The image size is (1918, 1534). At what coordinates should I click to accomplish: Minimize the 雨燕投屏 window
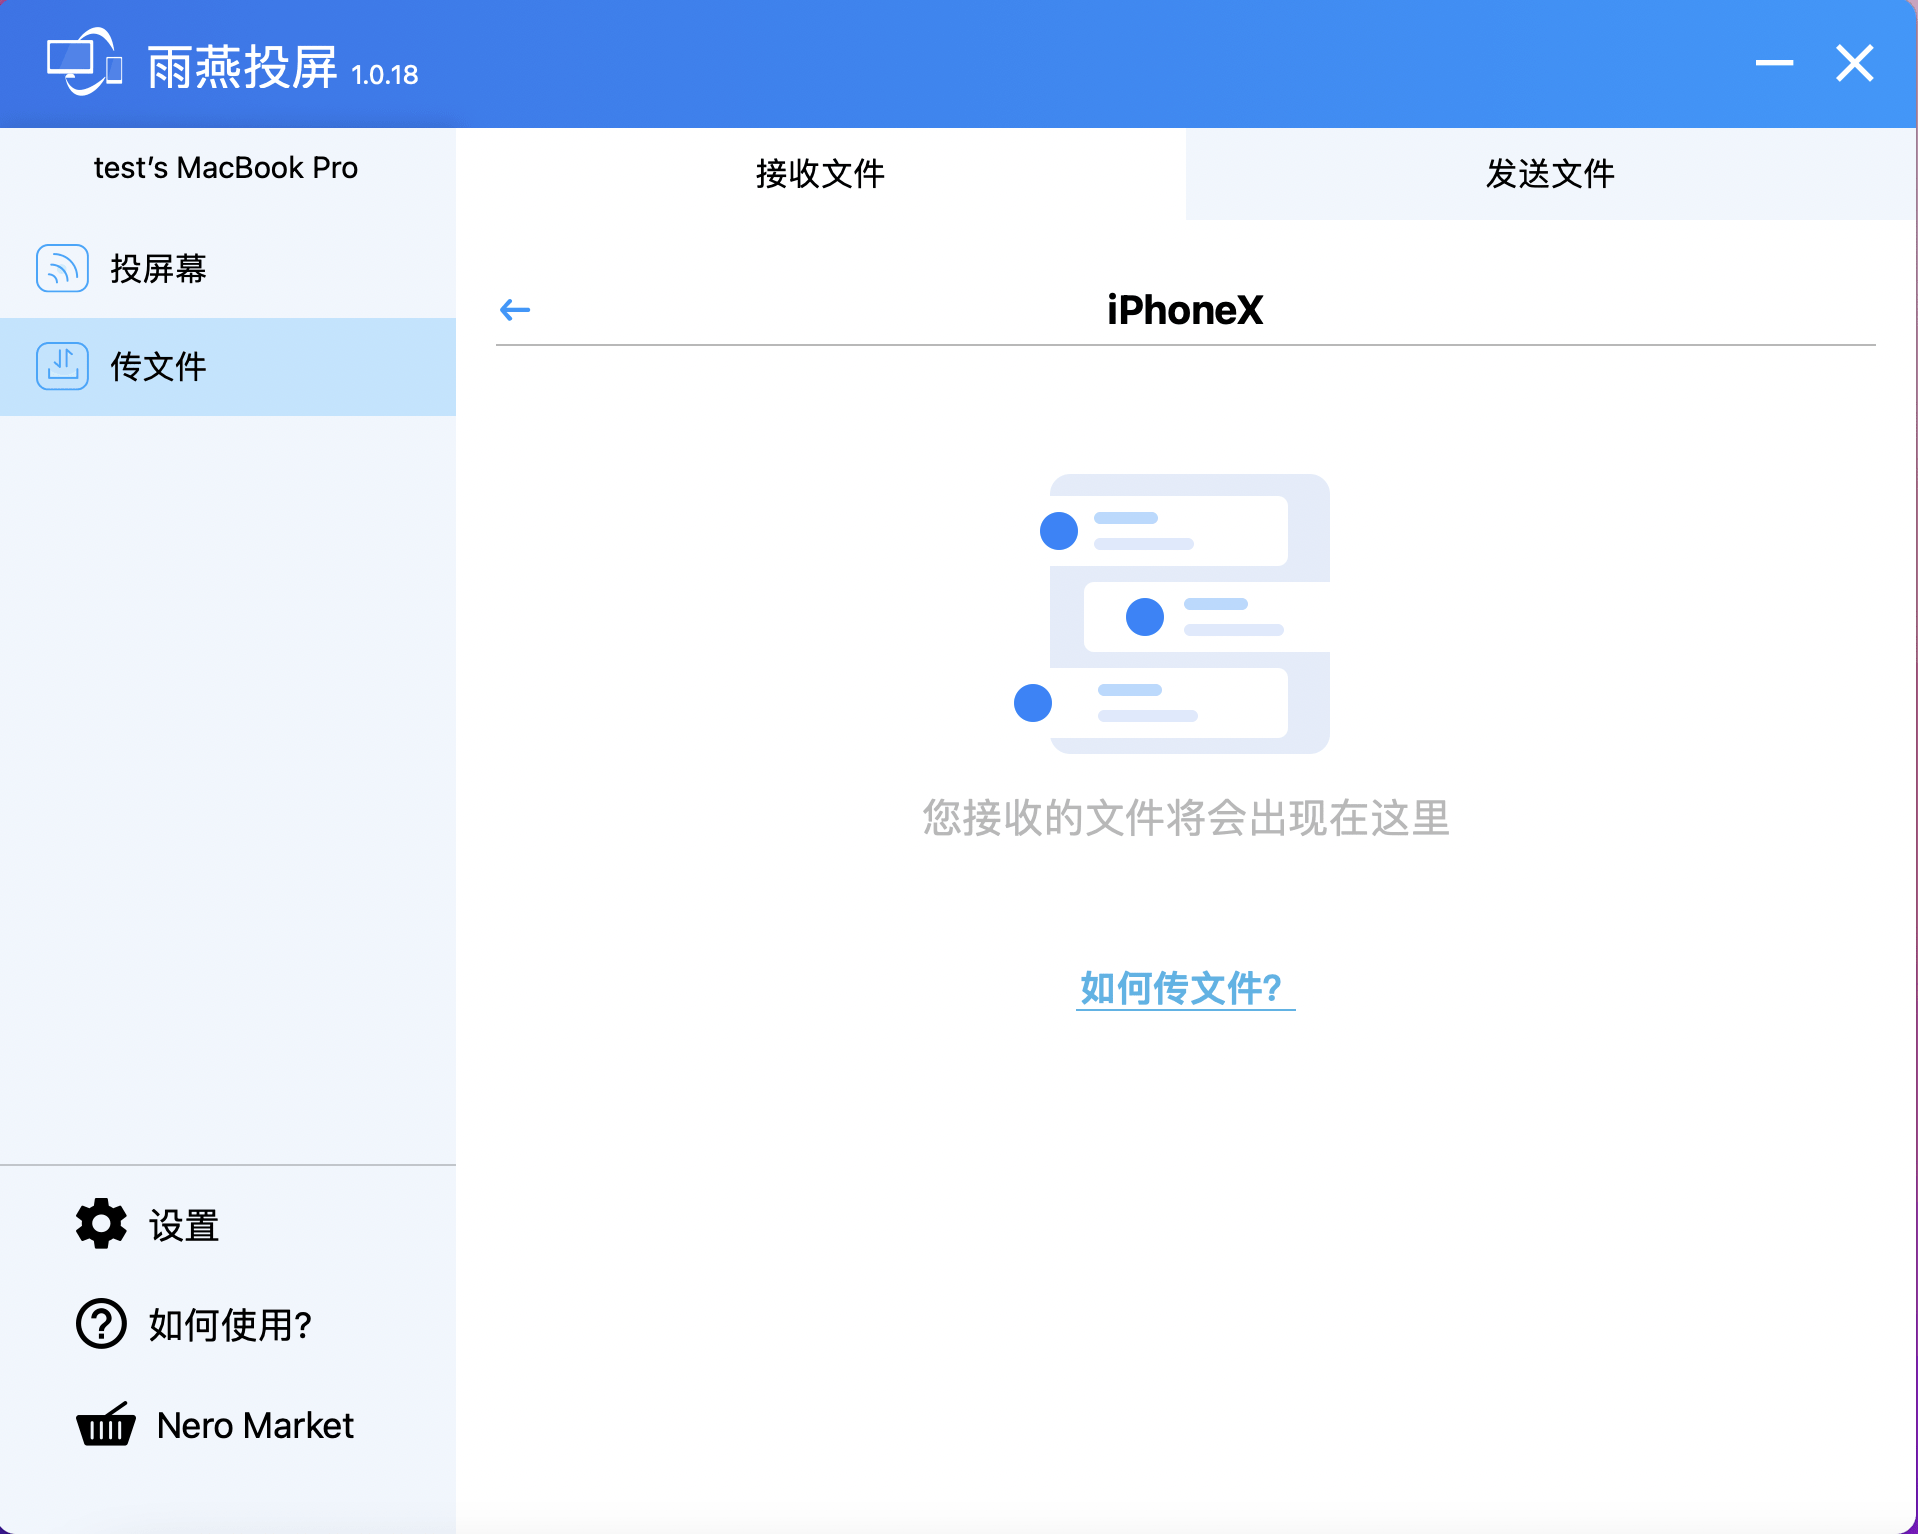[1774, 63]
